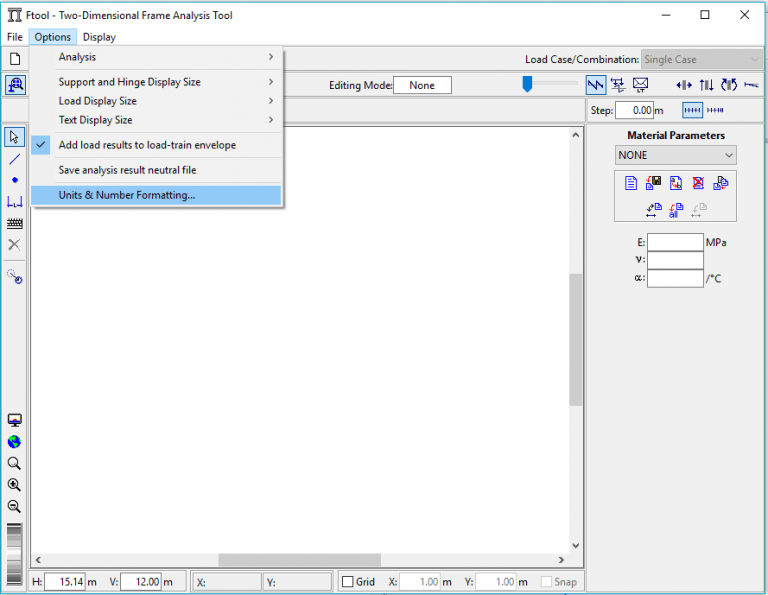Open the Material Parameters NONE dropdown
768x595 pixels.
point(675,155)
